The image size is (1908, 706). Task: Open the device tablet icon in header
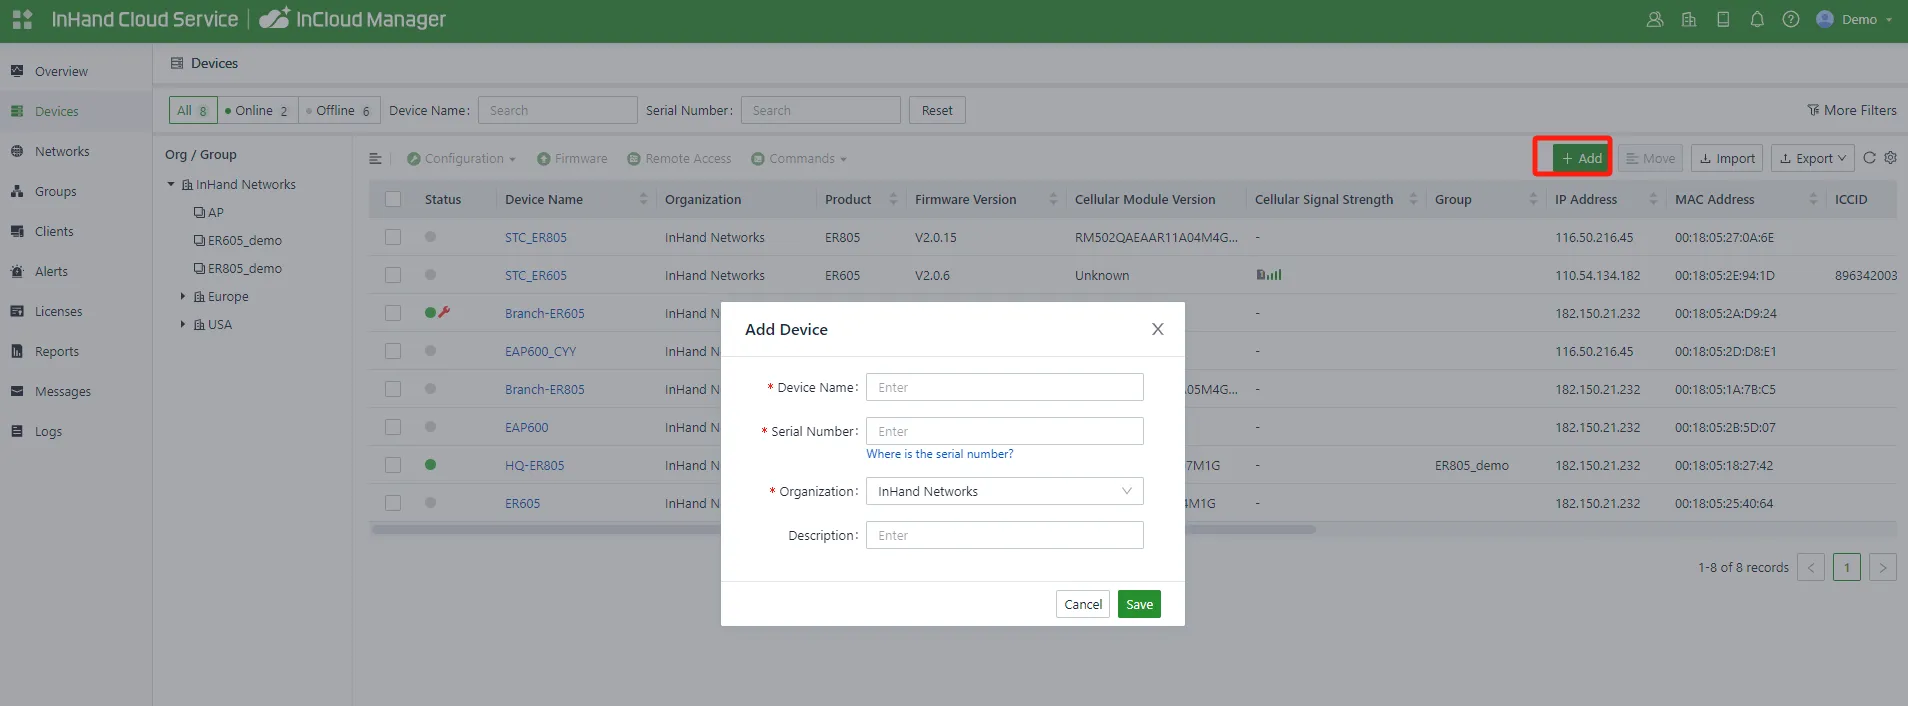coord(1723,19)
